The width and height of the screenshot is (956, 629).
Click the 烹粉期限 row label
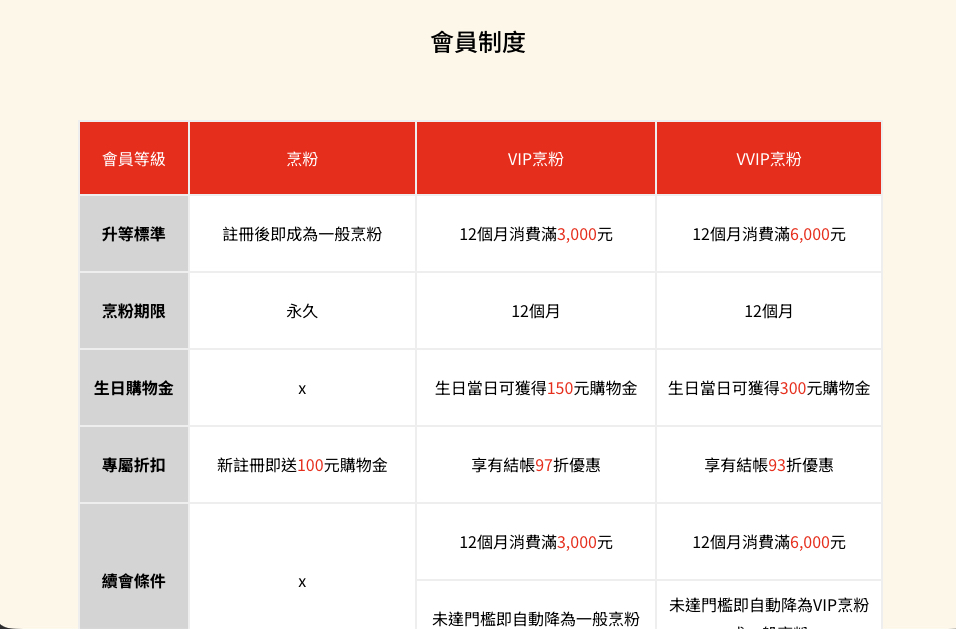coord(134,311)
